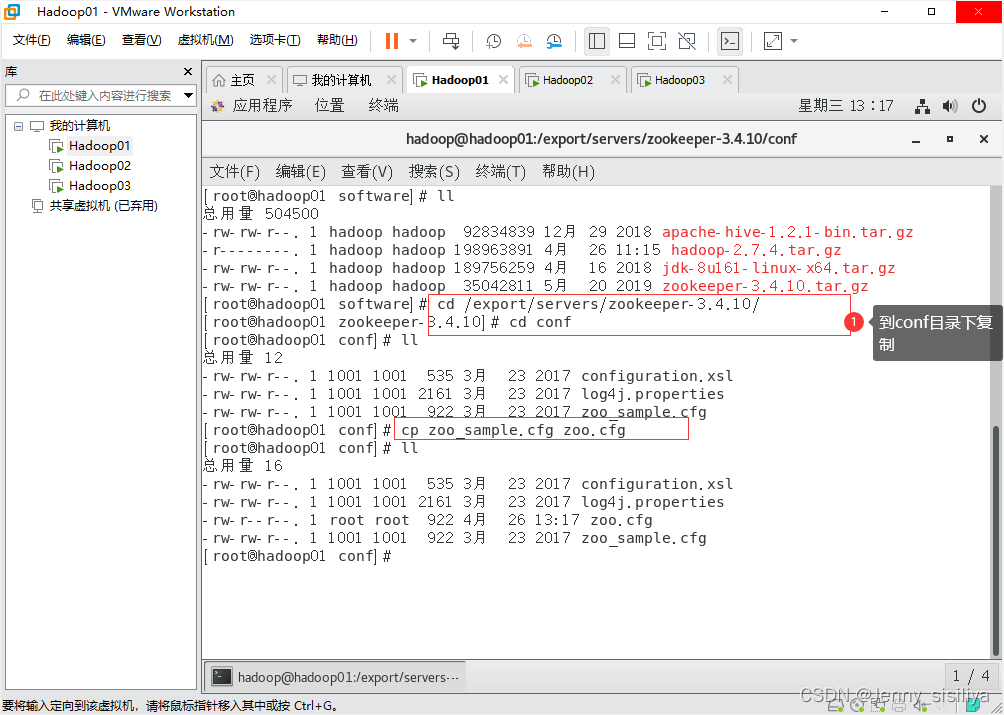Open the 编辑(E) menu in VMware
Screen dimensions: 1004x715
click(x=86, y=40)
